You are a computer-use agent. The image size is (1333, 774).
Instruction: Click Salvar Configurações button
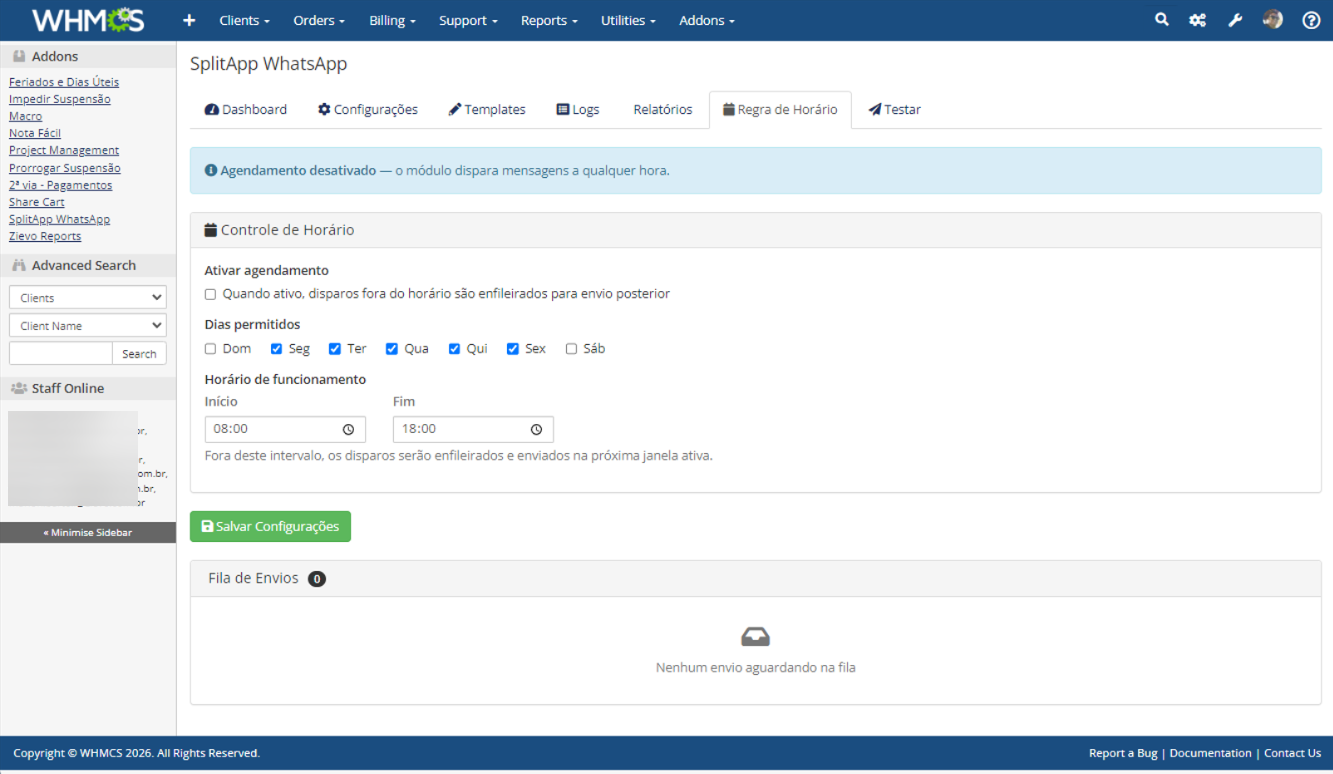click(x=270, y=527)
